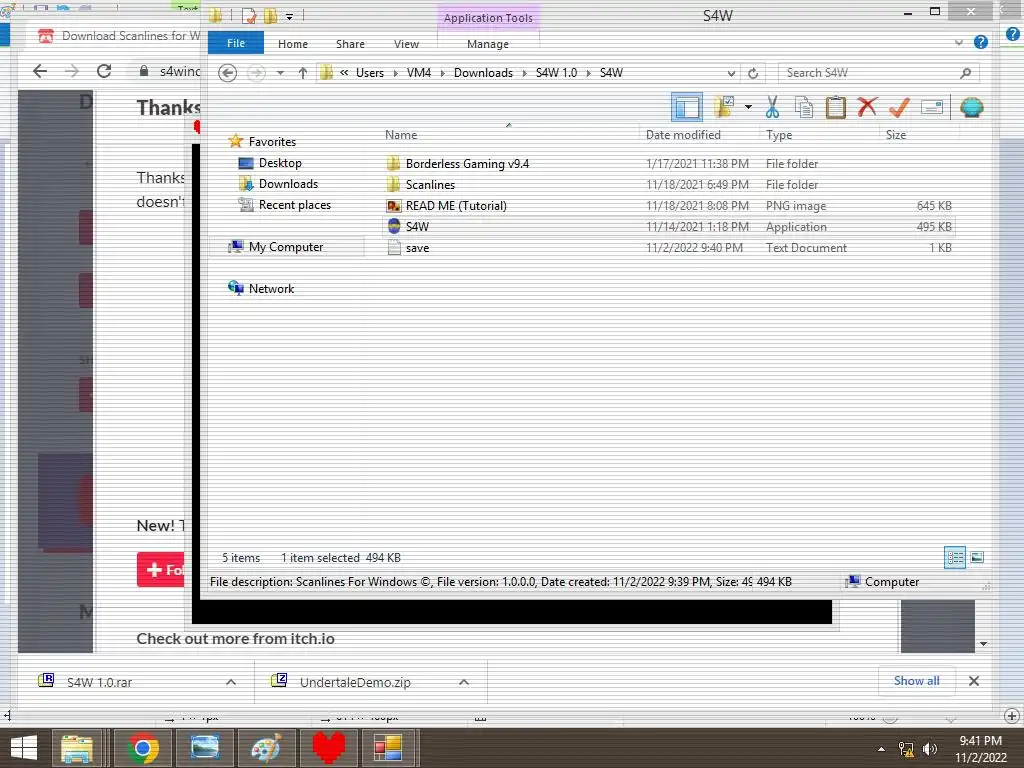Click the Explorer refresh button
1024x768 pixels.
click(753, 73)
